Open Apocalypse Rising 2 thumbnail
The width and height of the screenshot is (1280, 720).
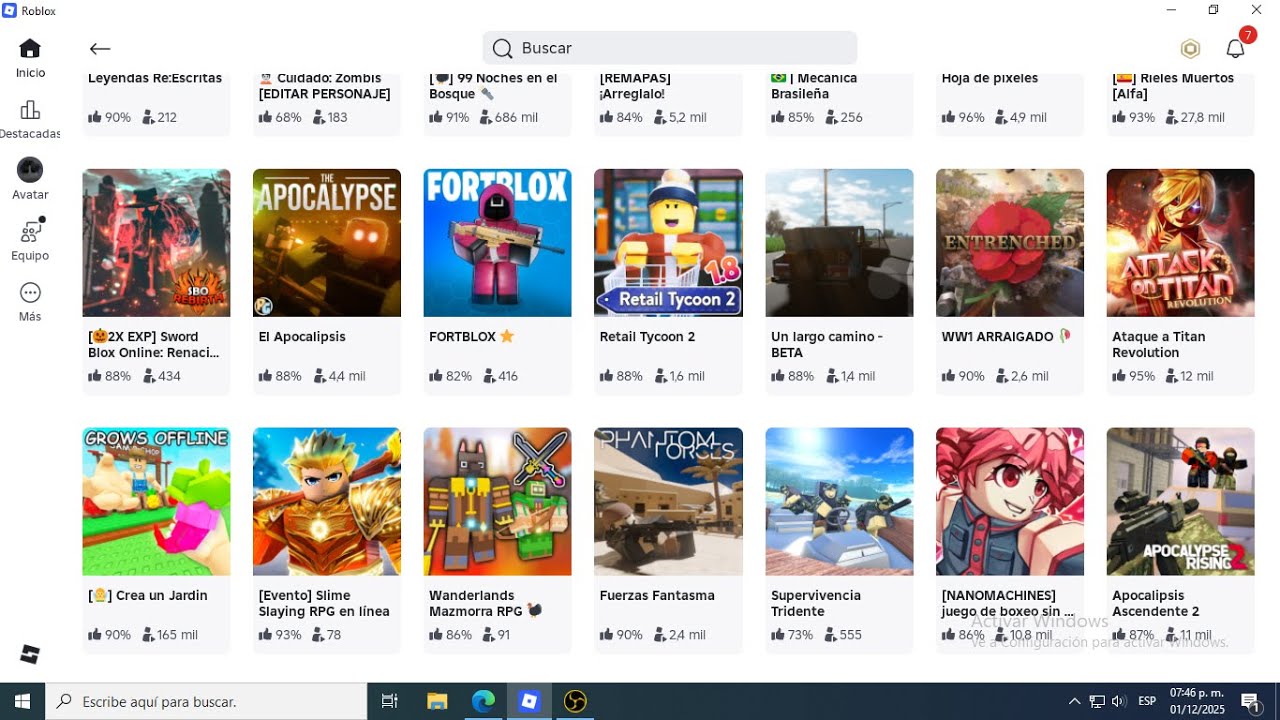1180,502
